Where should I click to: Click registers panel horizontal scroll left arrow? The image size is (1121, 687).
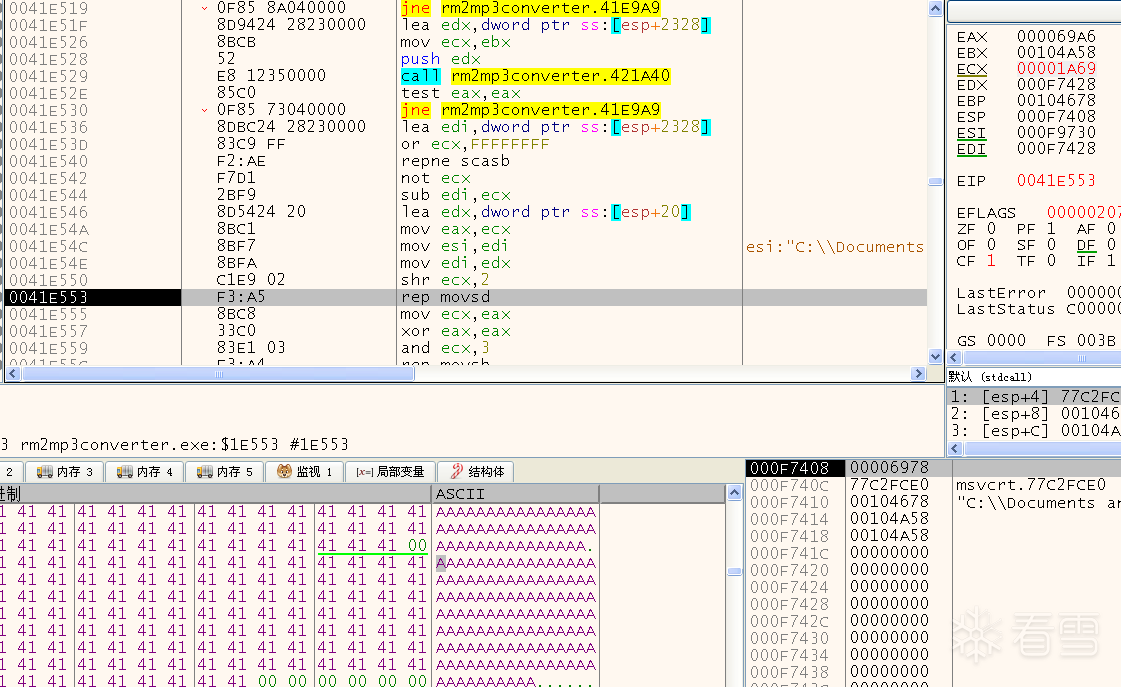tap(954, 357)
